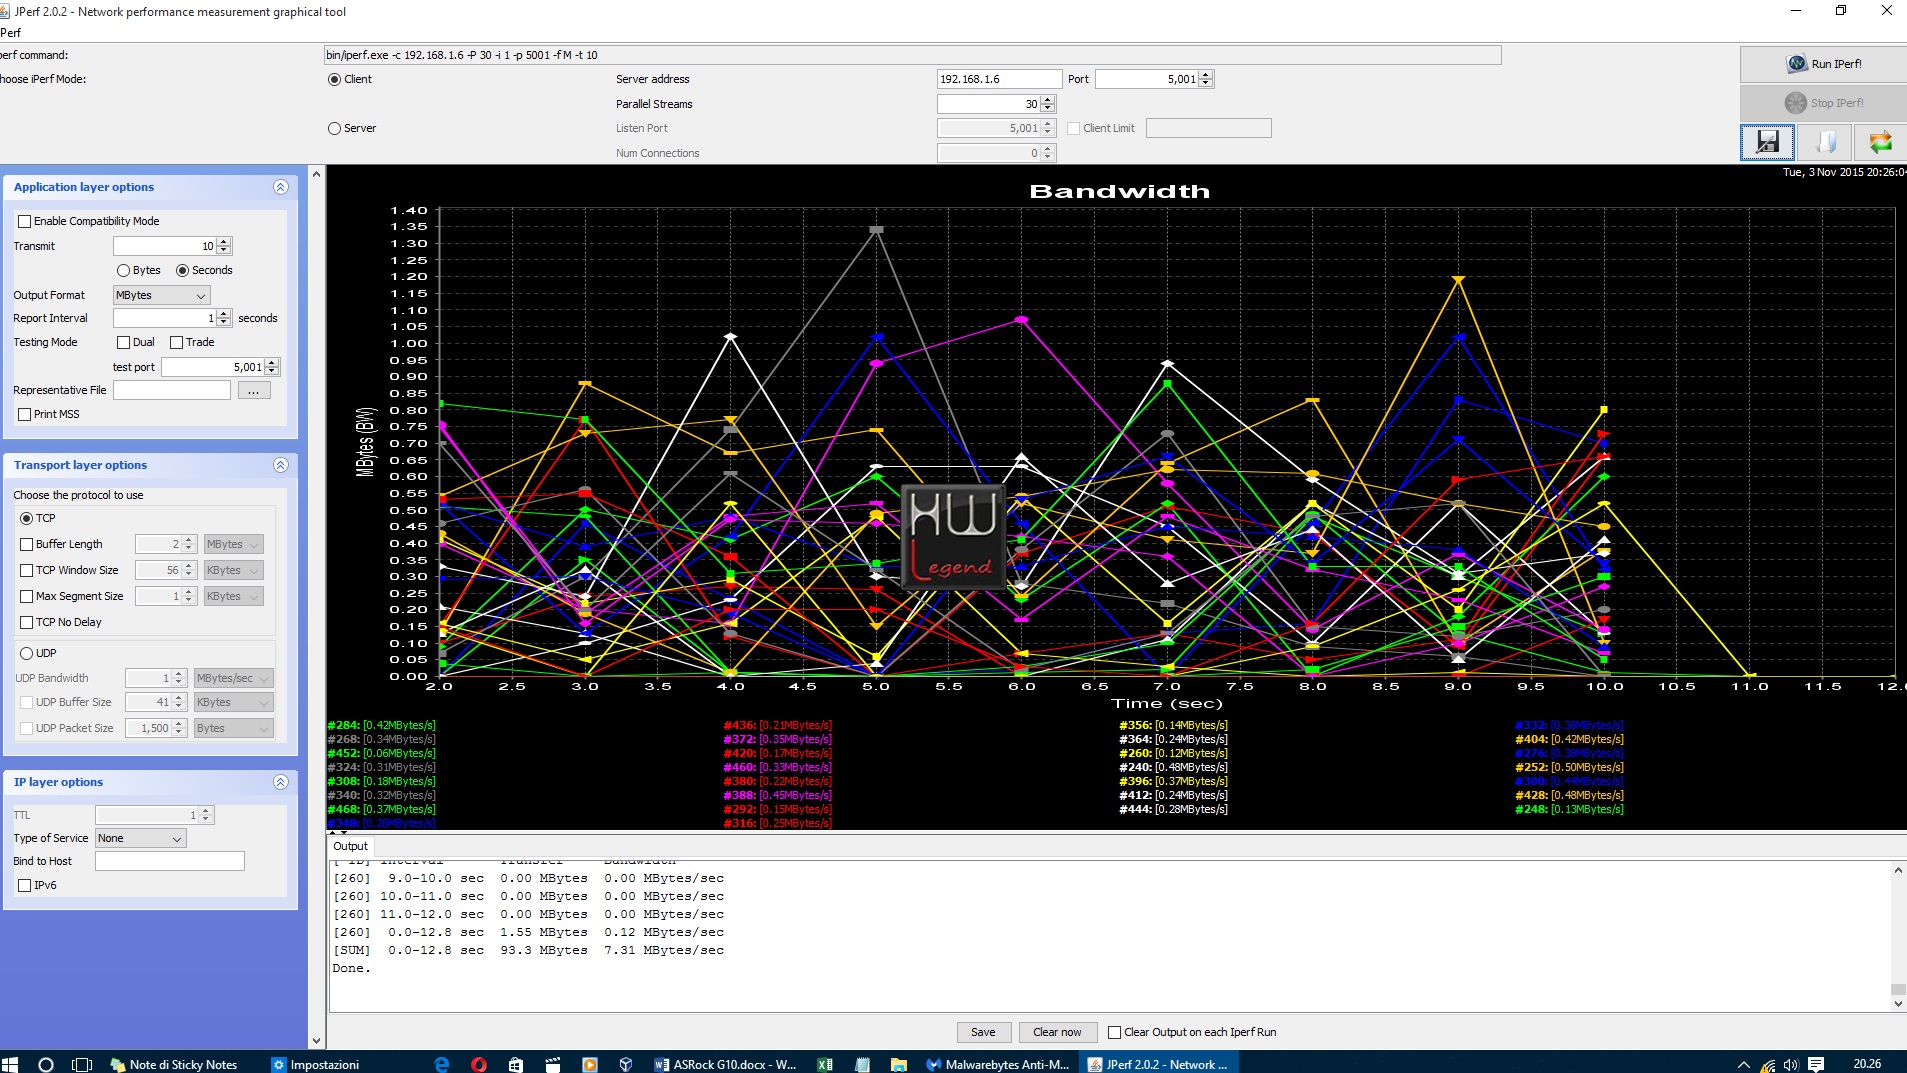Open Cortana search circle icon
Screen dimensions: 1907x1073
[x=45, y=1064]
